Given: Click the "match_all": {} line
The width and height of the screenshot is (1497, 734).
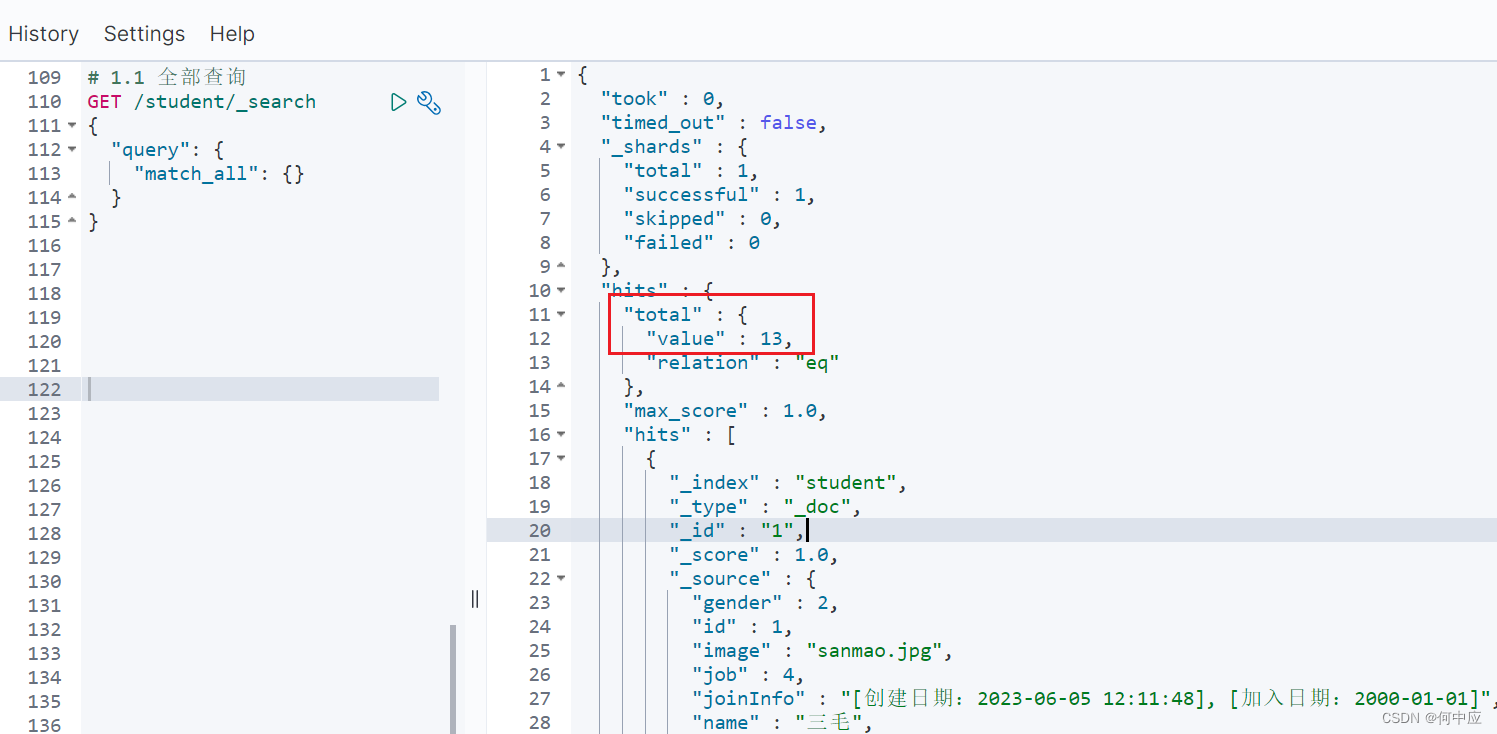Looking at the screenshot, I should coord(219,174).
